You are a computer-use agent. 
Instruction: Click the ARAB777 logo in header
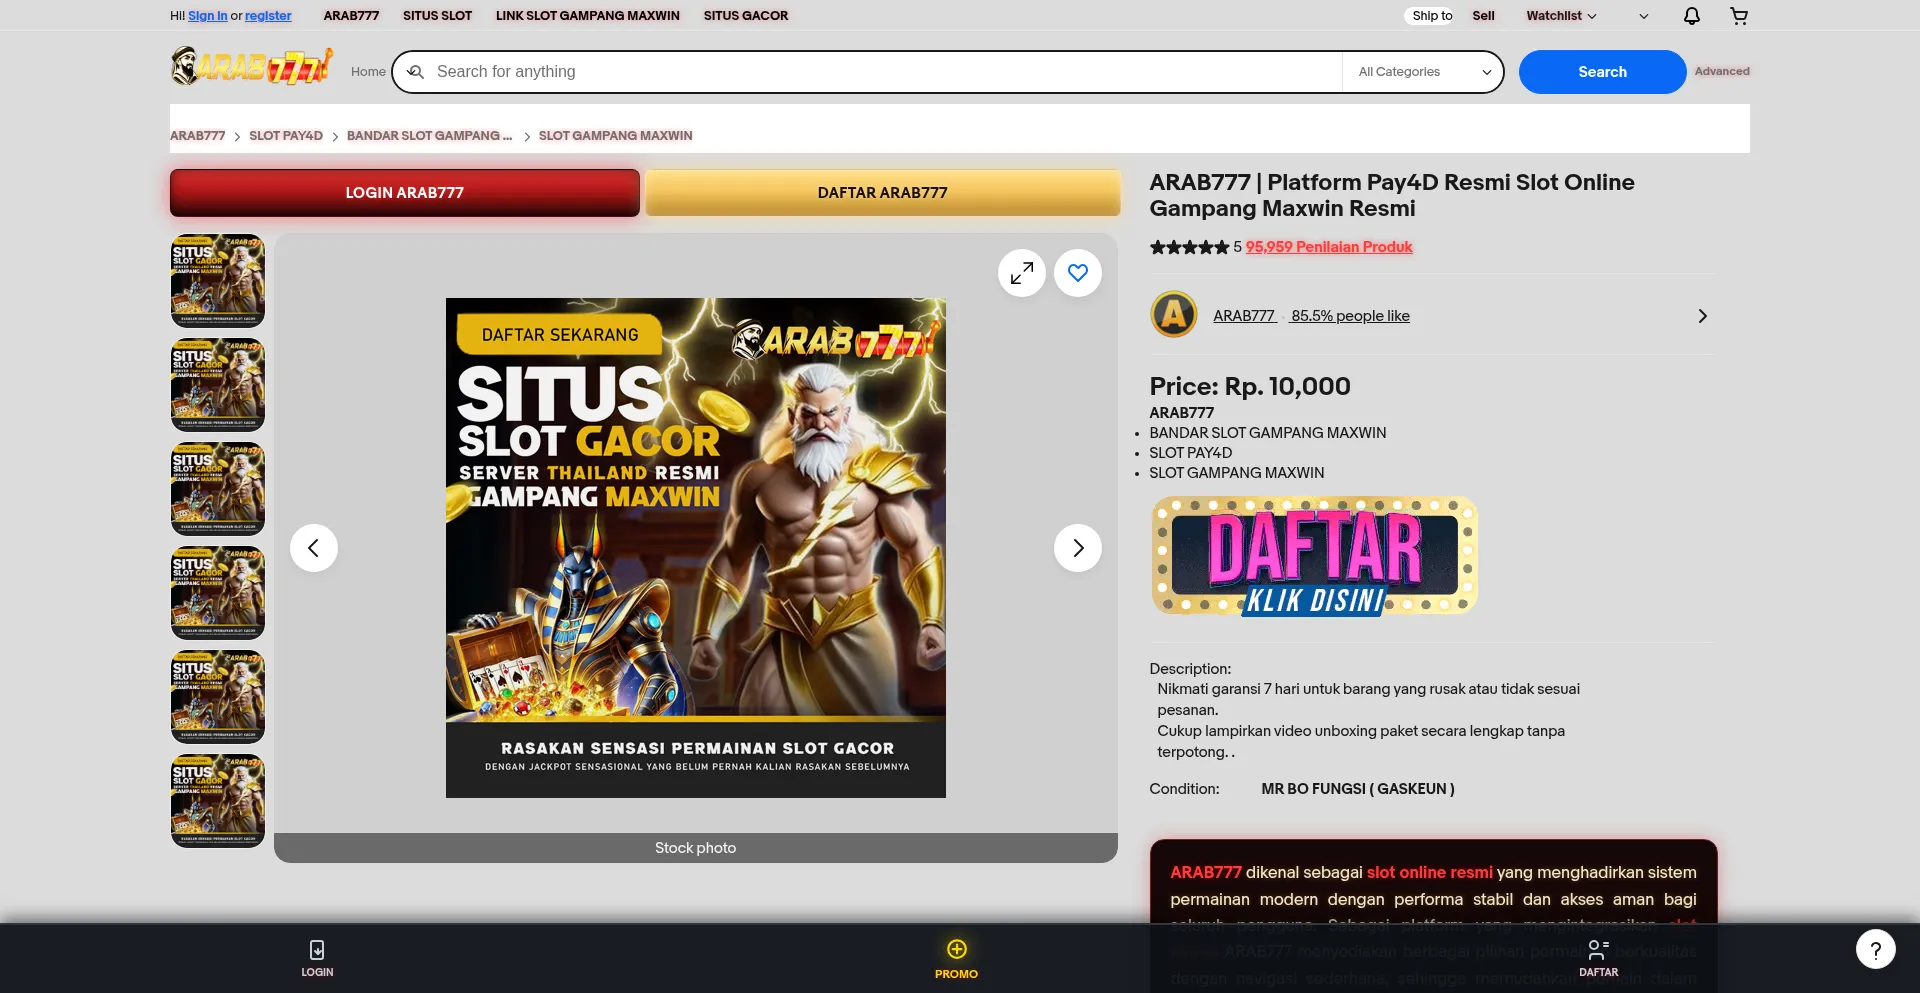pos(251,66)
